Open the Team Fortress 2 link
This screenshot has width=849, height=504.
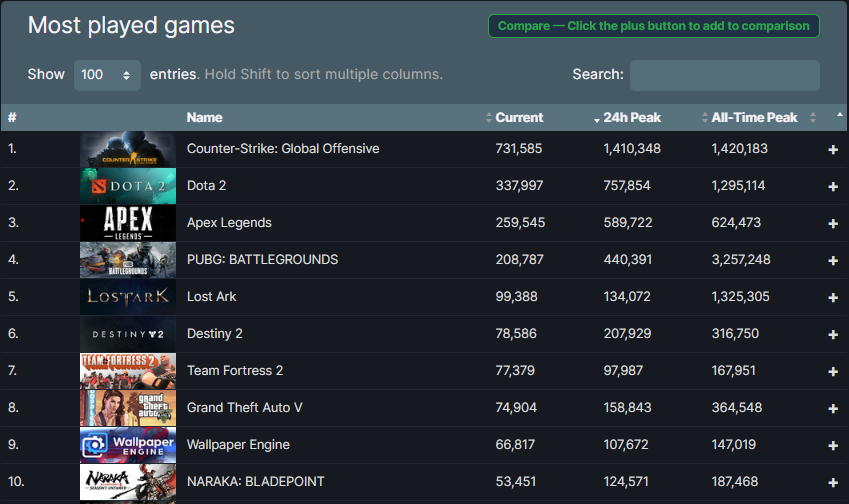(235, 371)
